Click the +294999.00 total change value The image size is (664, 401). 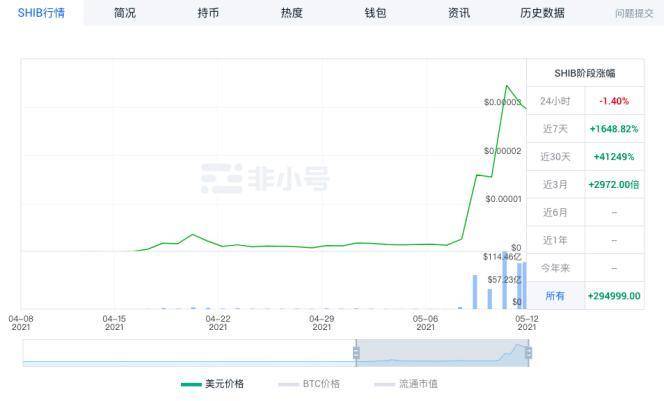[x=614, y=296]
